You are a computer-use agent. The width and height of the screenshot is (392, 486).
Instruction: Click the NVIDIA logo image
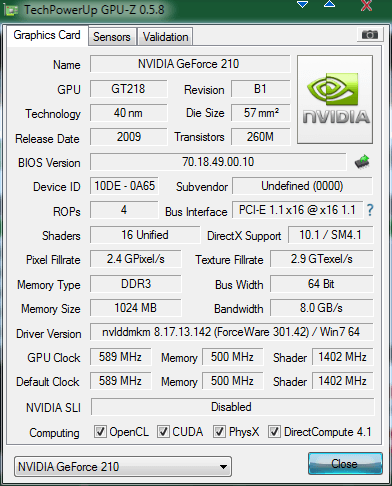[x=335, y=100]
